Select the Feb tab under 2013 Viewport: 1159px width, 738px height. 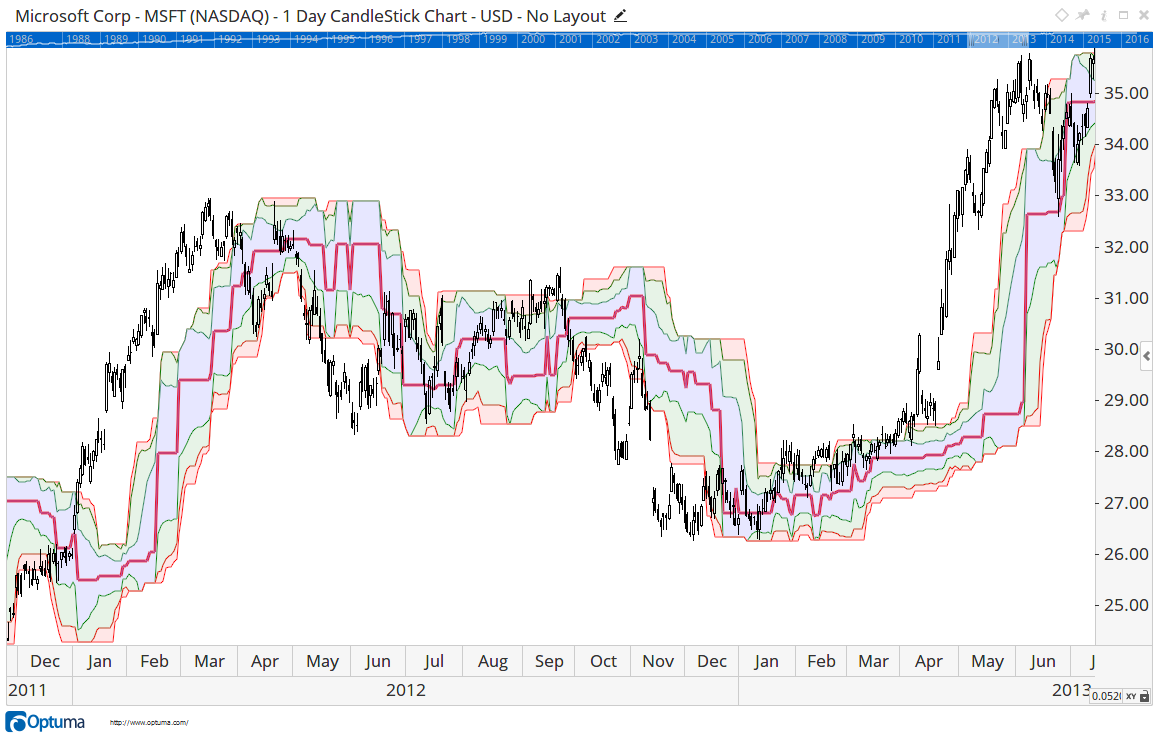tap(821, 661)
